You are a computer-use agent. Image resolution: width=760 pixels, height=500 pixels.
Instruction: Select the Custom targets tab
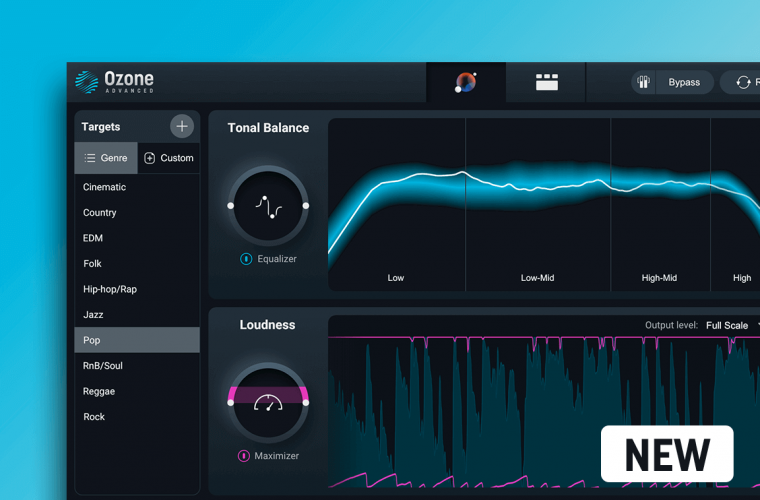tap(169, 158)
